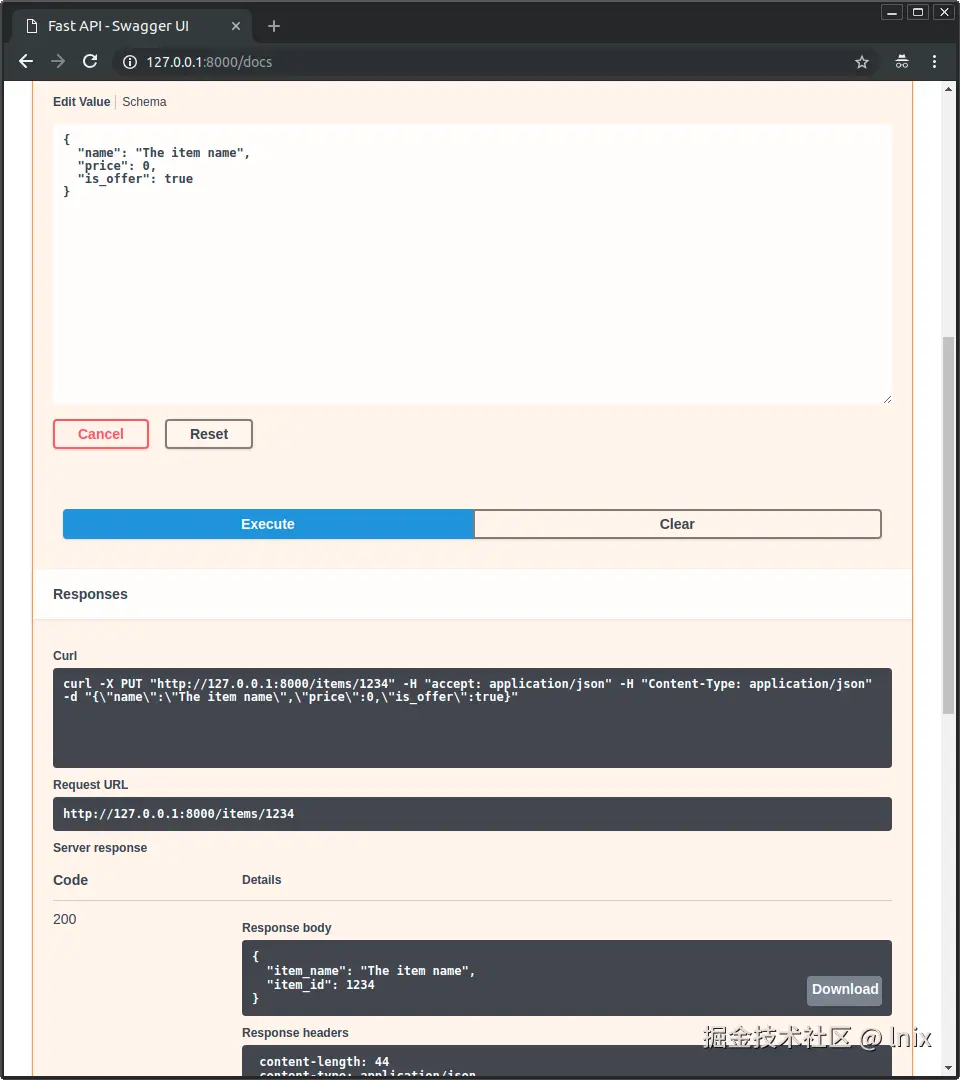960x1080 pixels.
Task: Bookmark the page via the star icon
Action: tap(862, 61)
